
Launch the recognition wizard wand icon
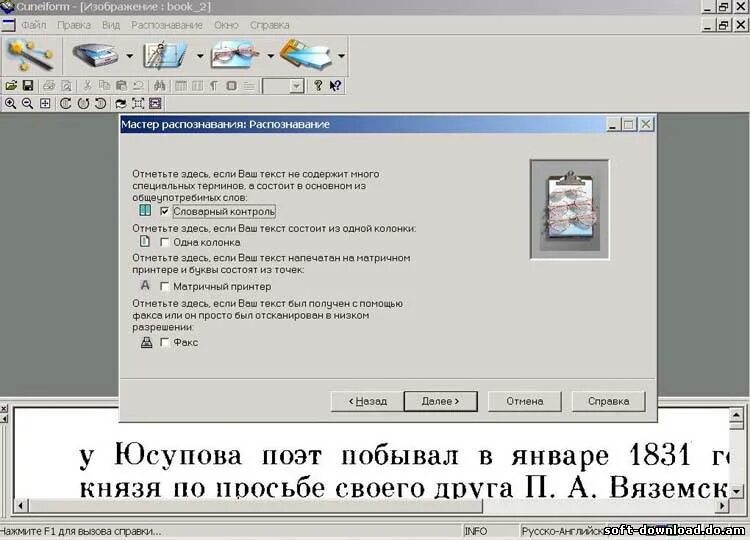pos(30,55)
